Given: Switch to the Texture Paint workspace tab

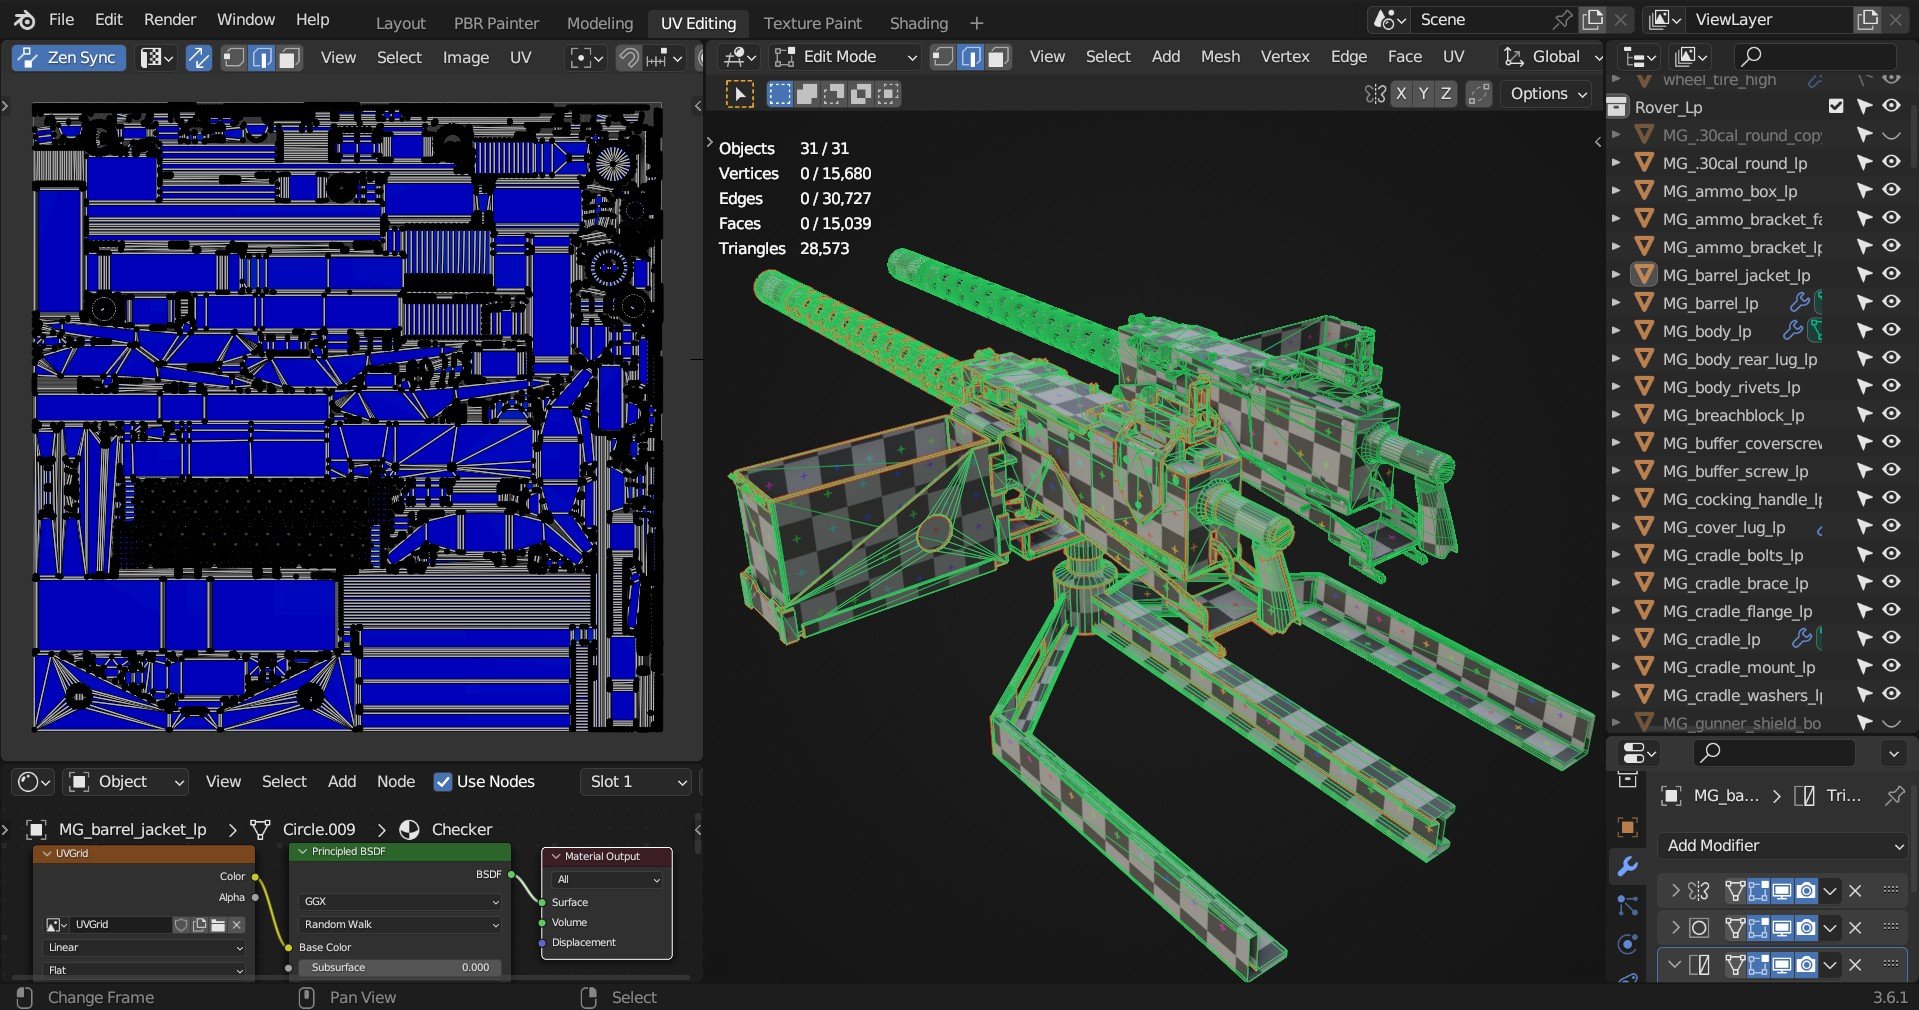Looking at the screenshot, I should pyautogui.click(x=812, y=23).
